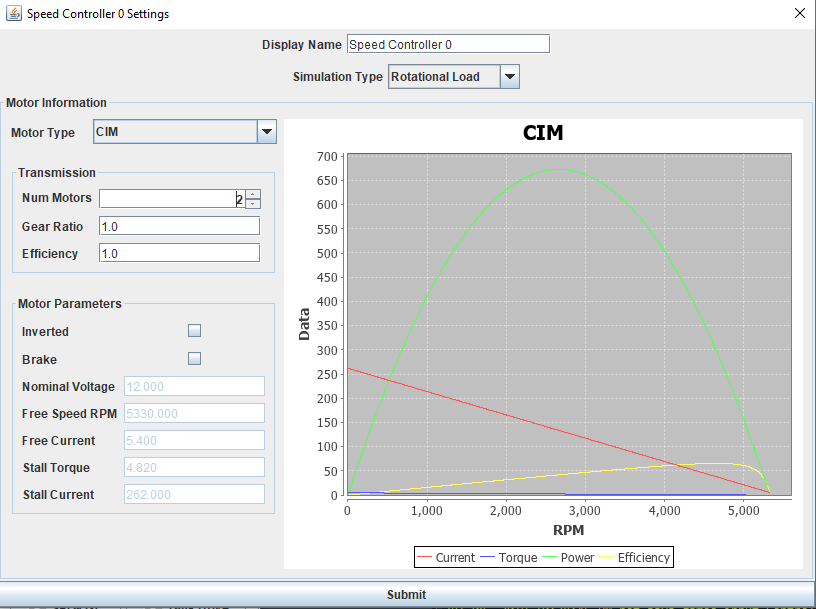Image resolution: width=816 pixels, height=609 pixels.
Task: Click the Stall Torque field
Action: (x=195, y=467)
